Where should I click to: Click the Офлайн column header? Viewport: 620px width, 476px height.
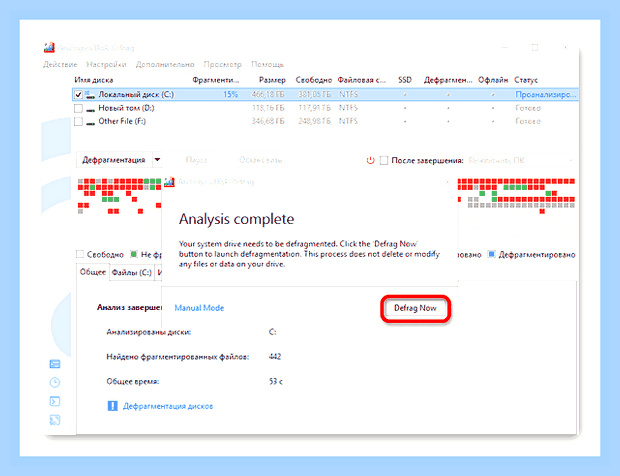(x=493, y=80)
